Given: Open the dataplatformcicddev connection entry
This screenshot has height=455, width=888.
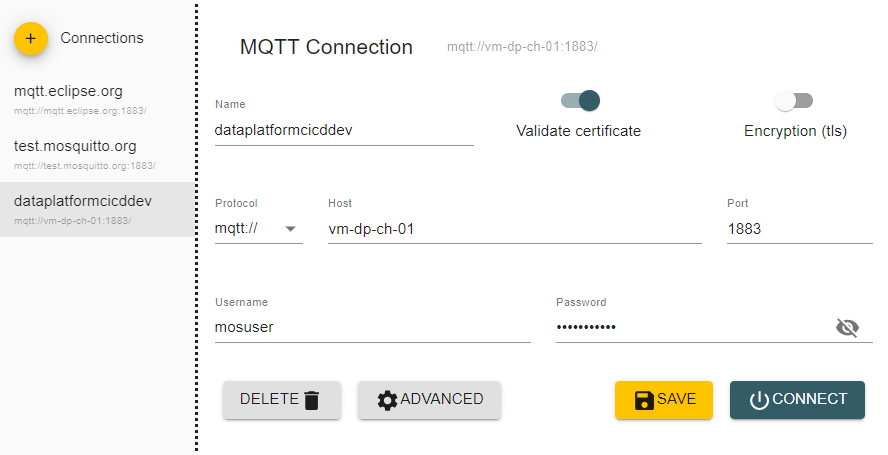Looking at the screenshot, I should pos(84,209).
